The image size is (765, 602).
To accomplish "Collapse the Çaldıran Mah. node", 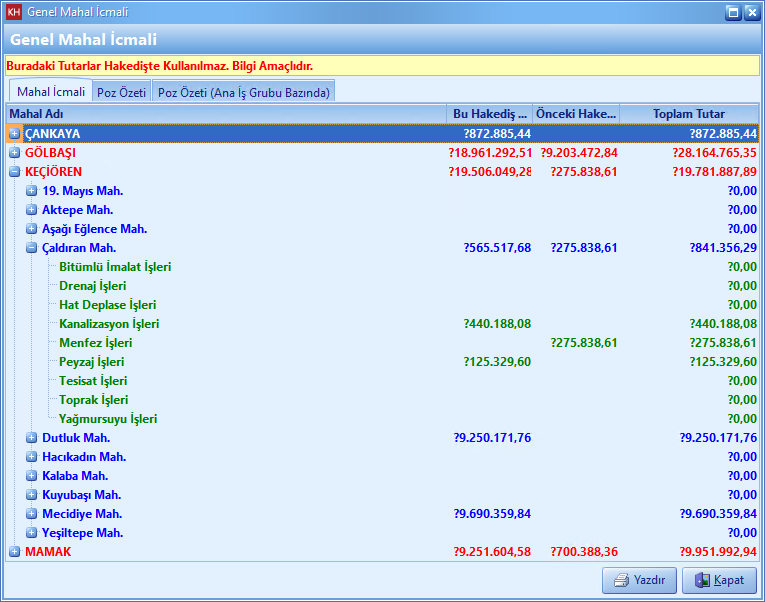I will pos(32,248).
